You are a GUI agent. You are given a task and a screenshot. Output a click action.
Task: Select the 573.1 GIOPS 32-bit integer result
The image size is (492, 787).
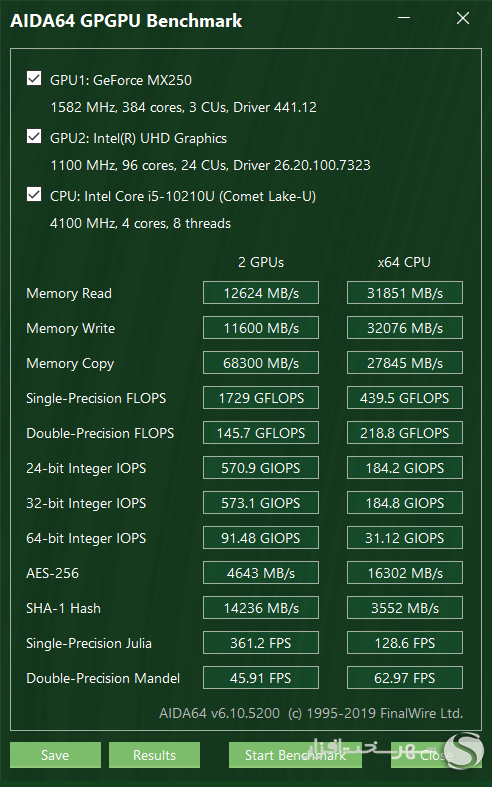pyautogui.click(x=261, y=503)
